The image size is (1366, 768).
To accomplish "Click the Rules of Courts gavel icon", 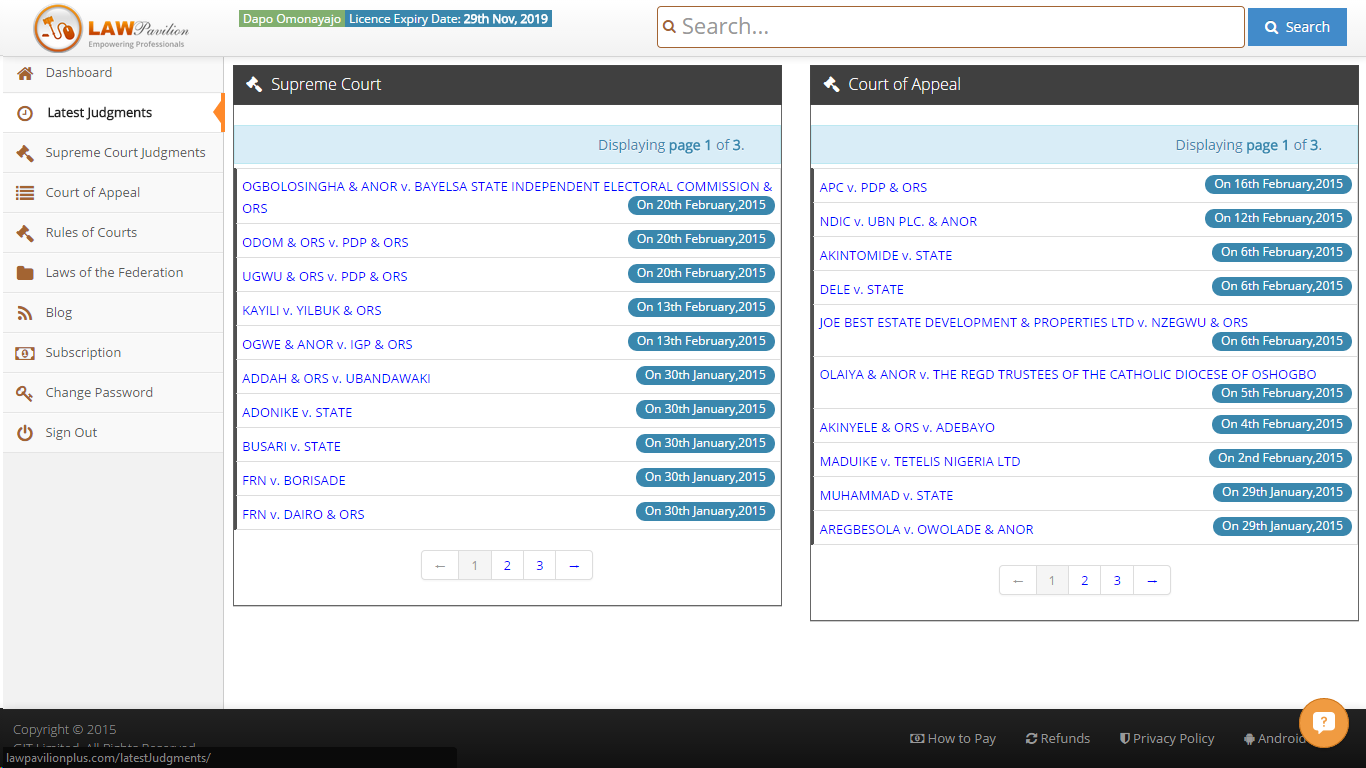I will [25, 233].
